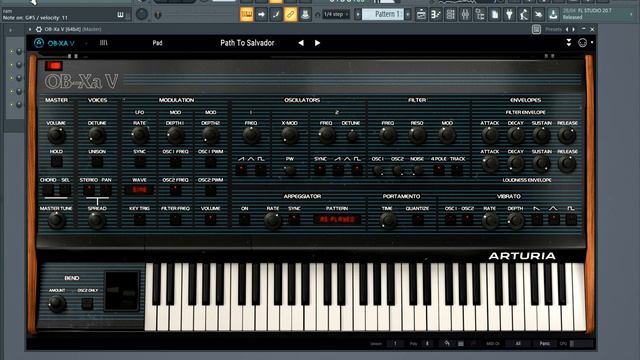Click the pitch bend lever pad
The height and width of the screenshot is (360, 640).
coord(122,291)
